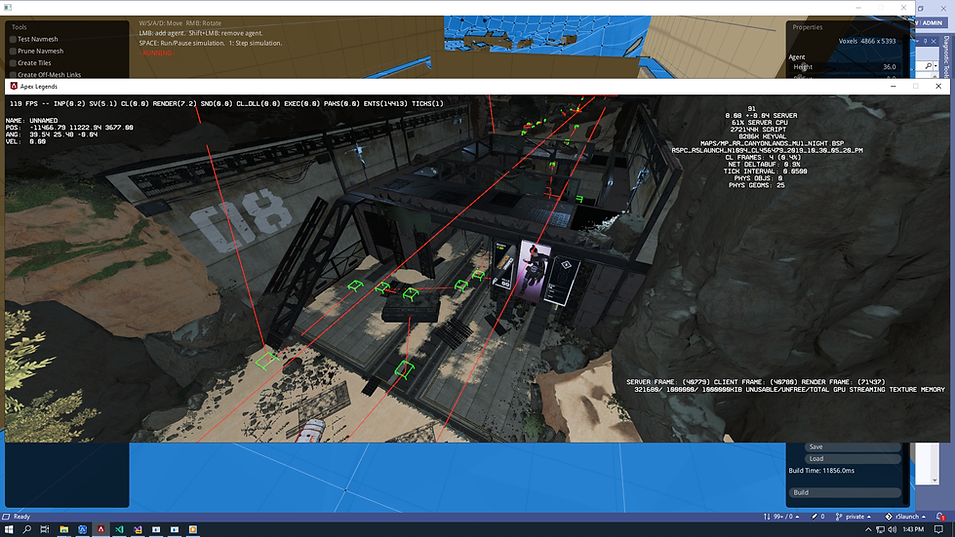Image resolution: width=955 pixels, height=537 pixels.
Task: Click the Save button in Properties panel
Action: pos(852,447)
